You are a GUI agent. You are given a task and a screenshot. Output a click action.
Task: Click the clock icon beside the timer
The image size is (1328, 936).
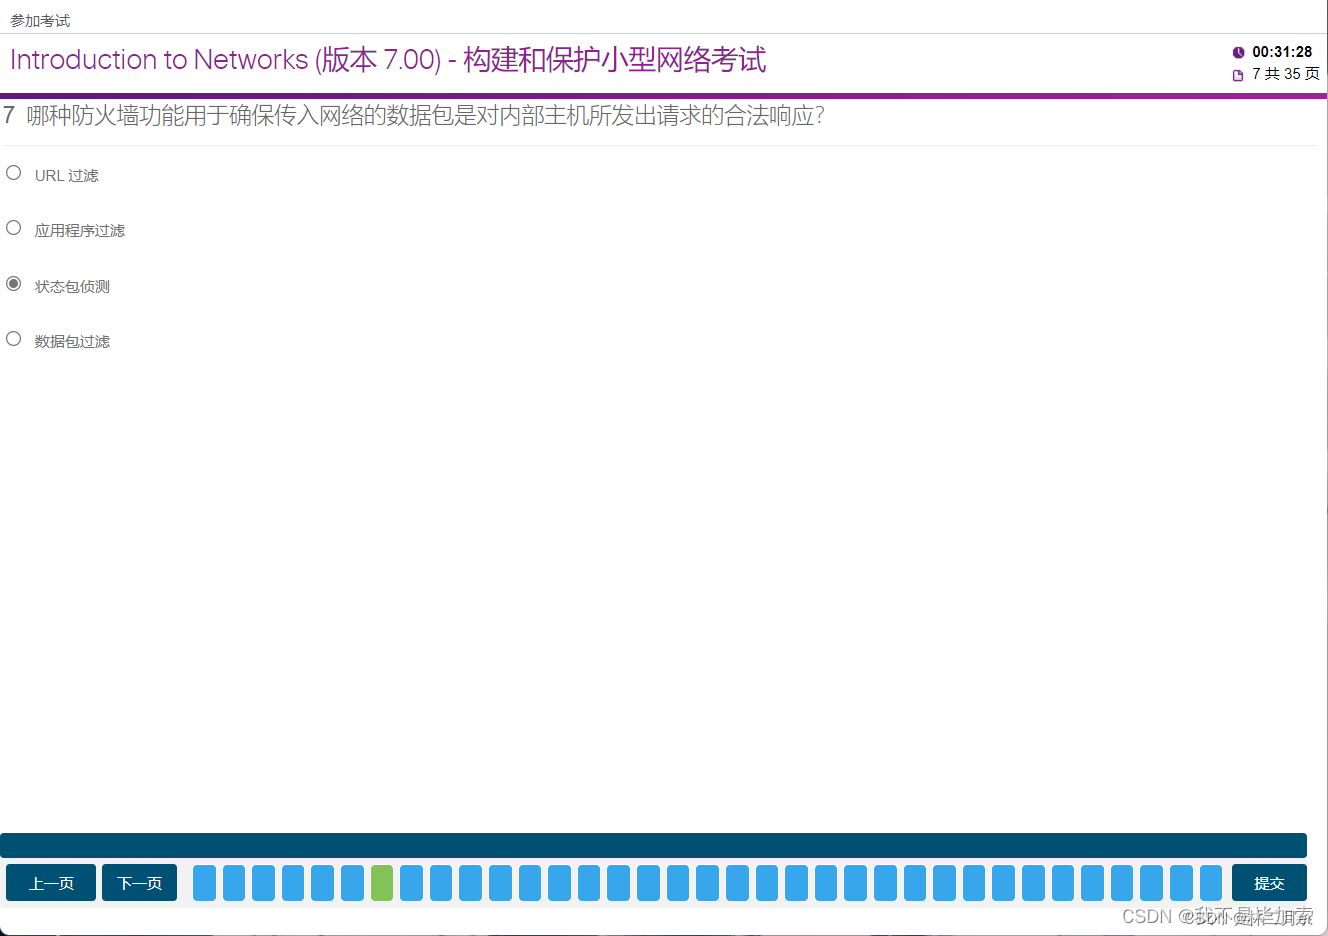1238,52
